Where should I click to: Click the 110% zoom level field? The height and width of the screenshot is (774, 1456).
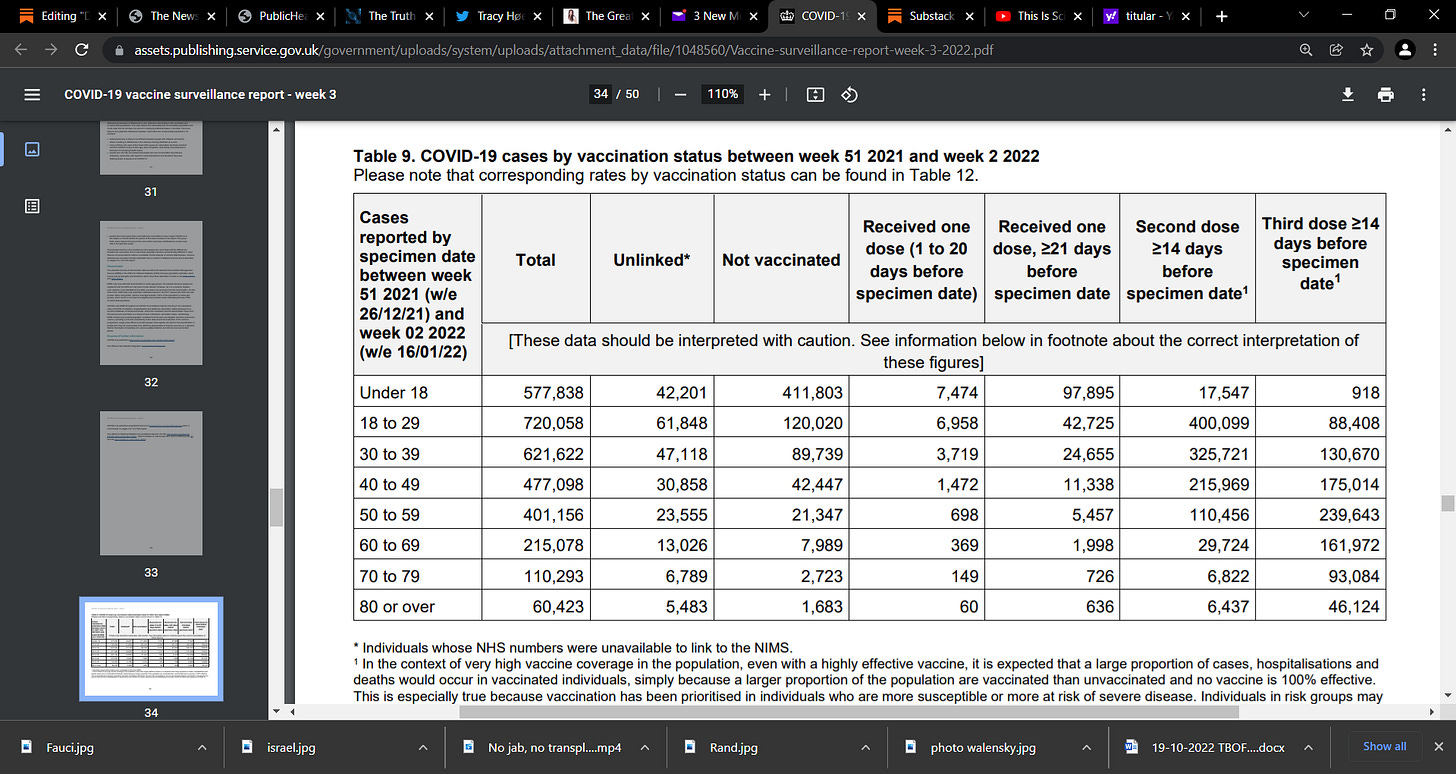pos(723,94)
